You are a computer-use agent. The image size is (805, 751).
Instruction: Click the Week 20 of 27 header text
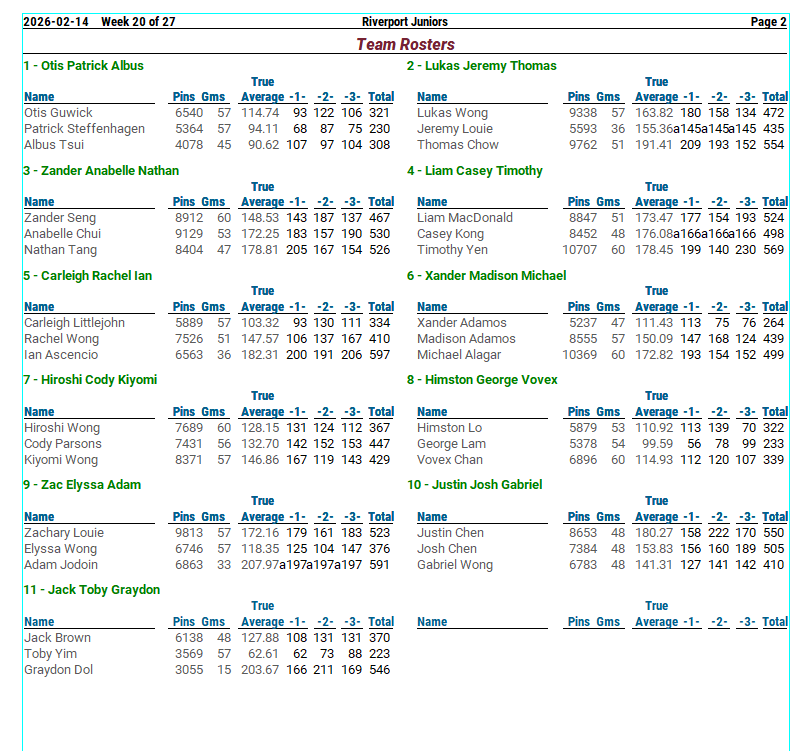point(138,22)
